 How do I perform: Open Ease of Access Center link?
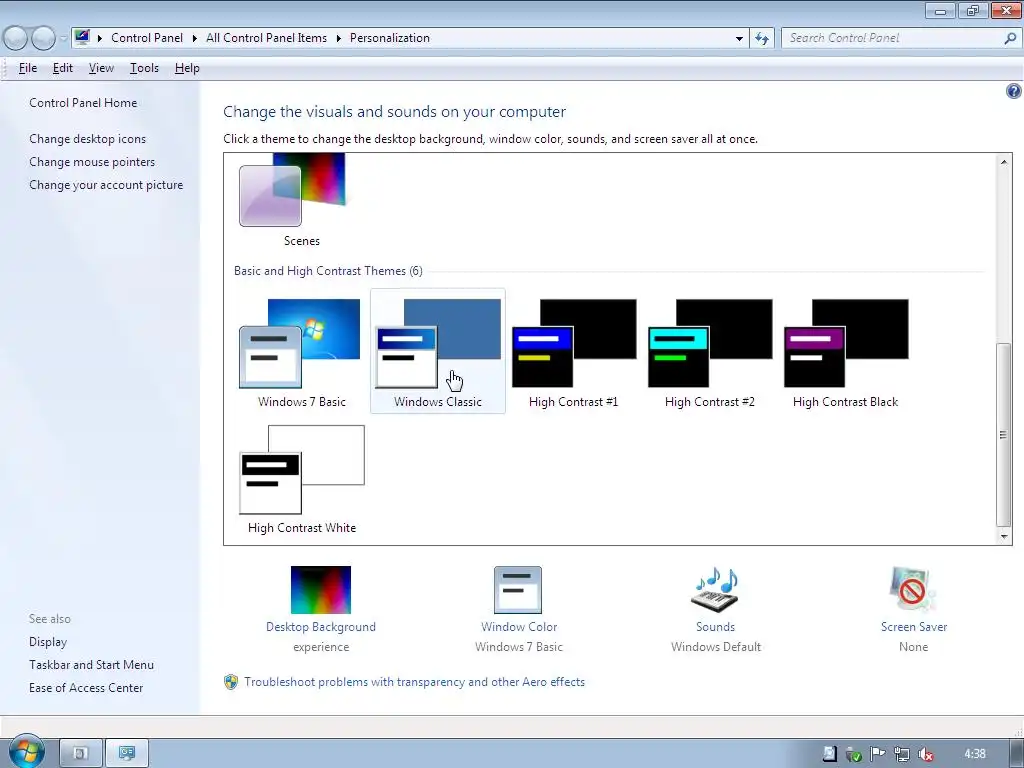86,688
